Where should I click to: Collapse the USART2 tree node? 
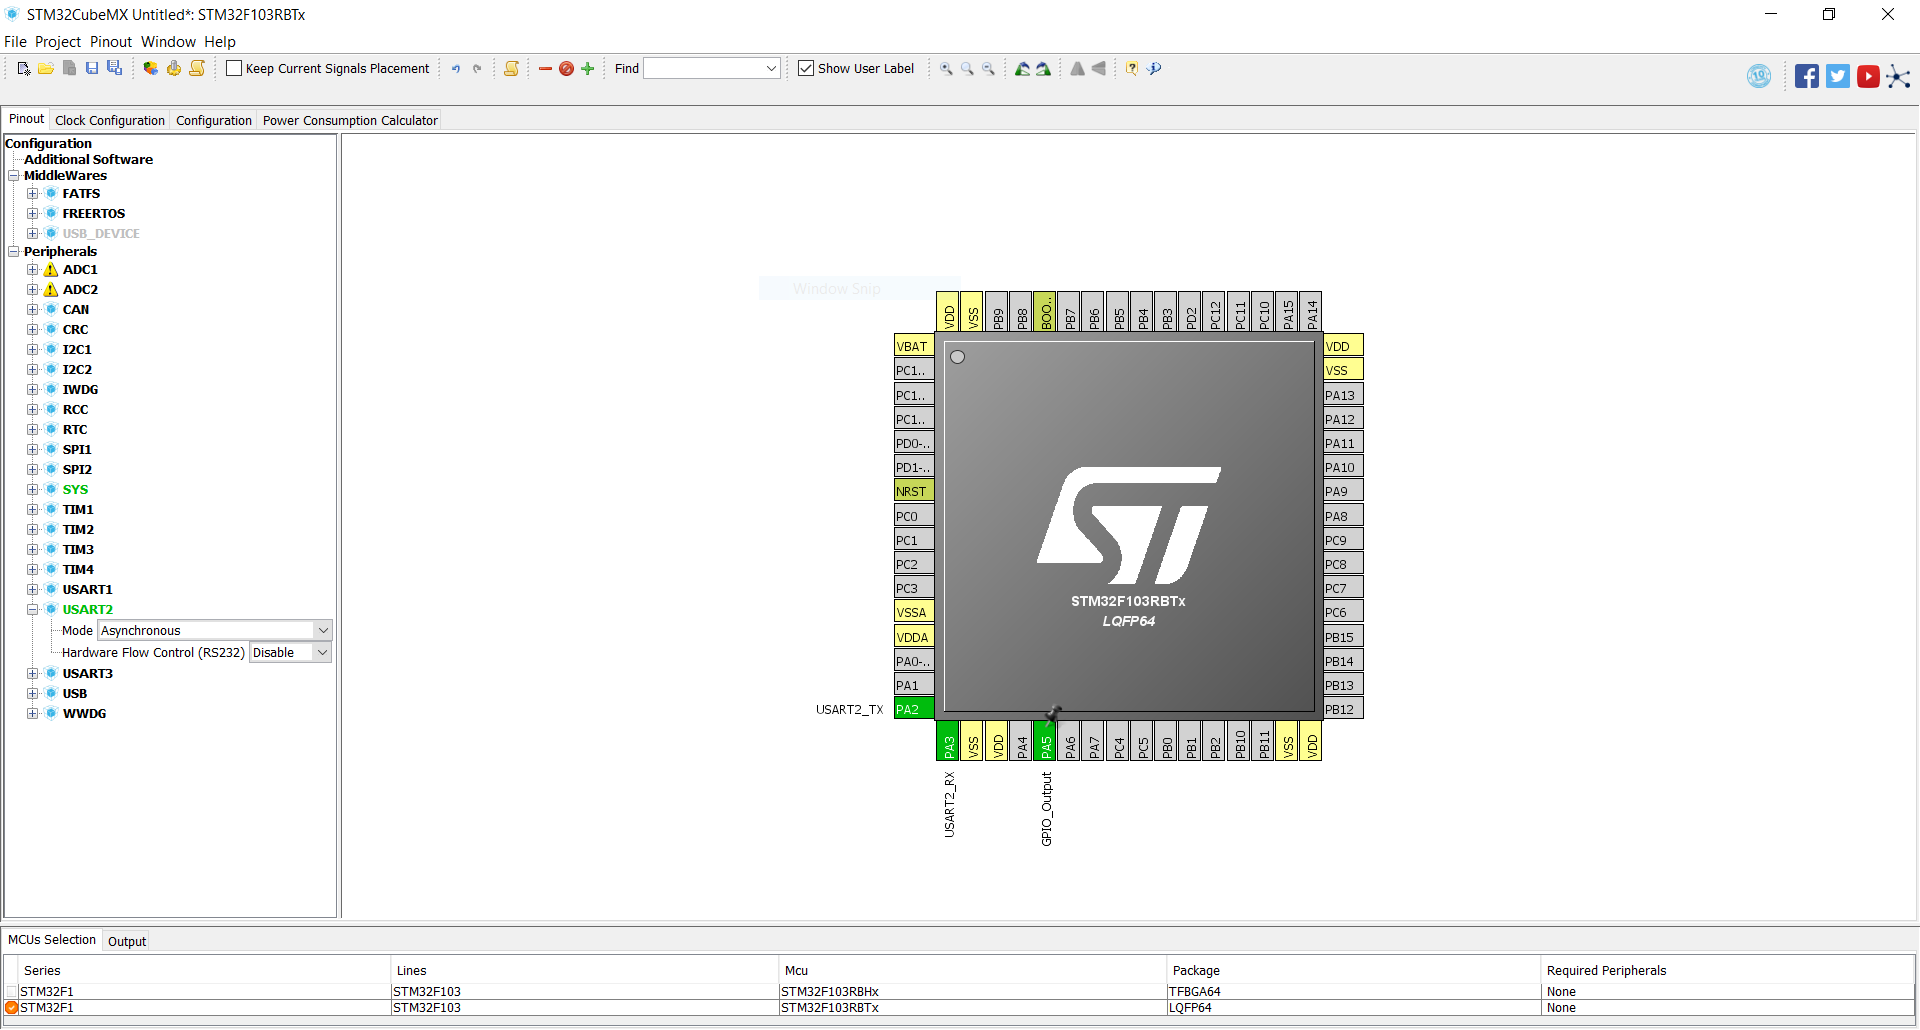point(32,609)
